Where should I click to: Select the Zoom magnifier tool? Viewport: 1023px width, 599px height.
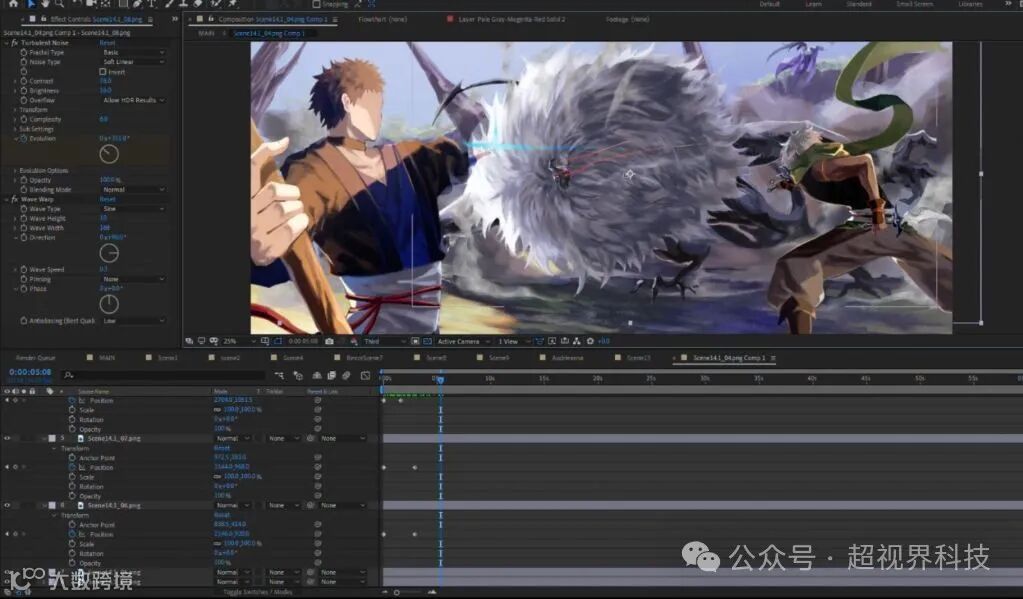59,4
